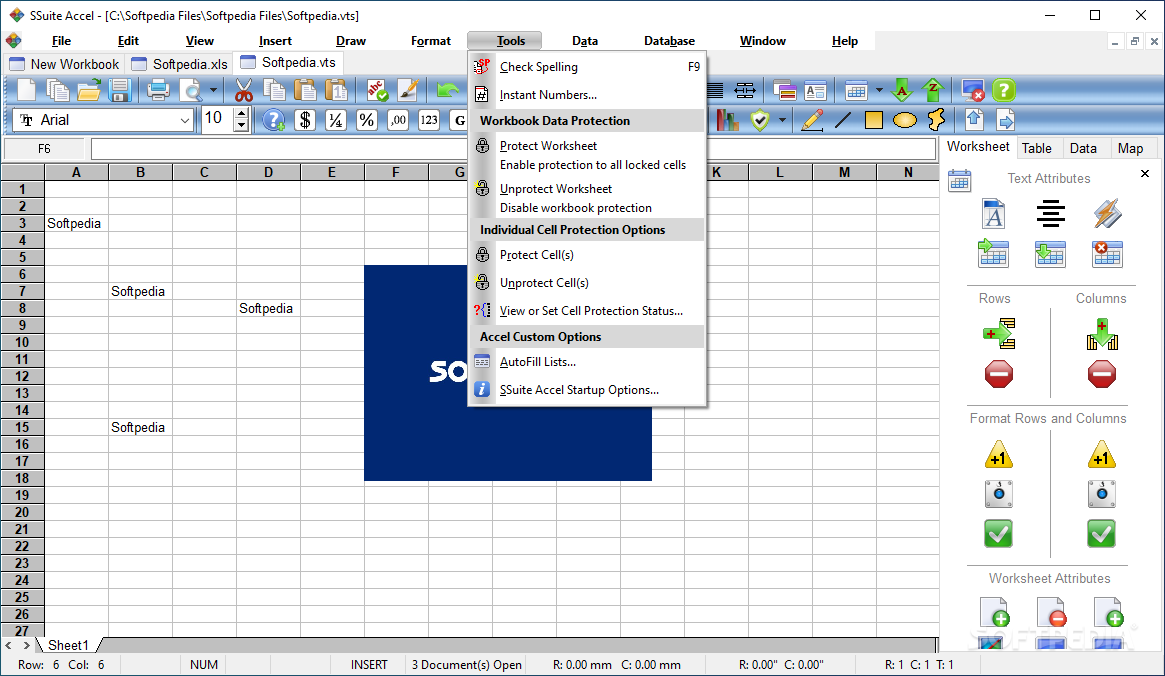
Task: Select cell A3 containing Softpedia
Action: pos(77,224)
